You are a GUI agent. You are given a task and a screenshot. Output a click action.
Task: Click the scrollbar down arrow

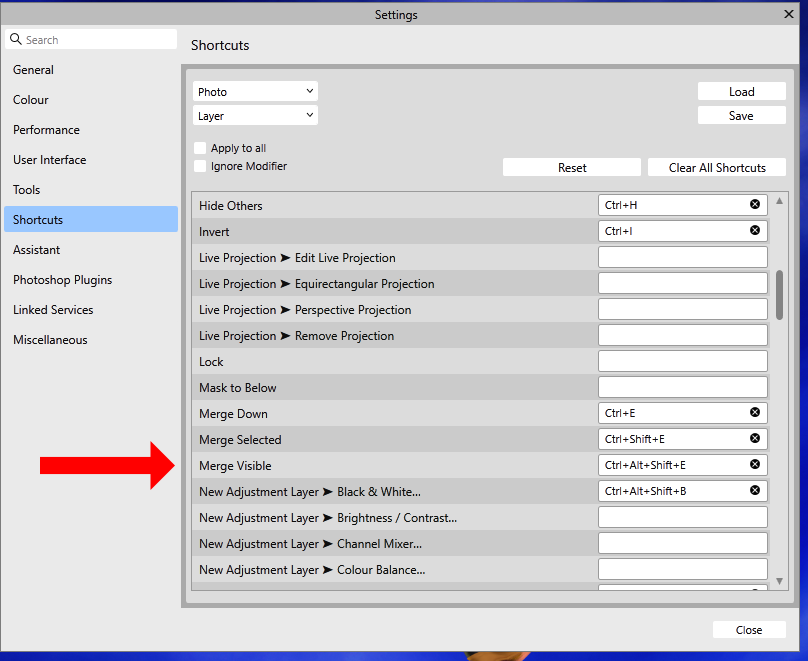pos(780,579)
